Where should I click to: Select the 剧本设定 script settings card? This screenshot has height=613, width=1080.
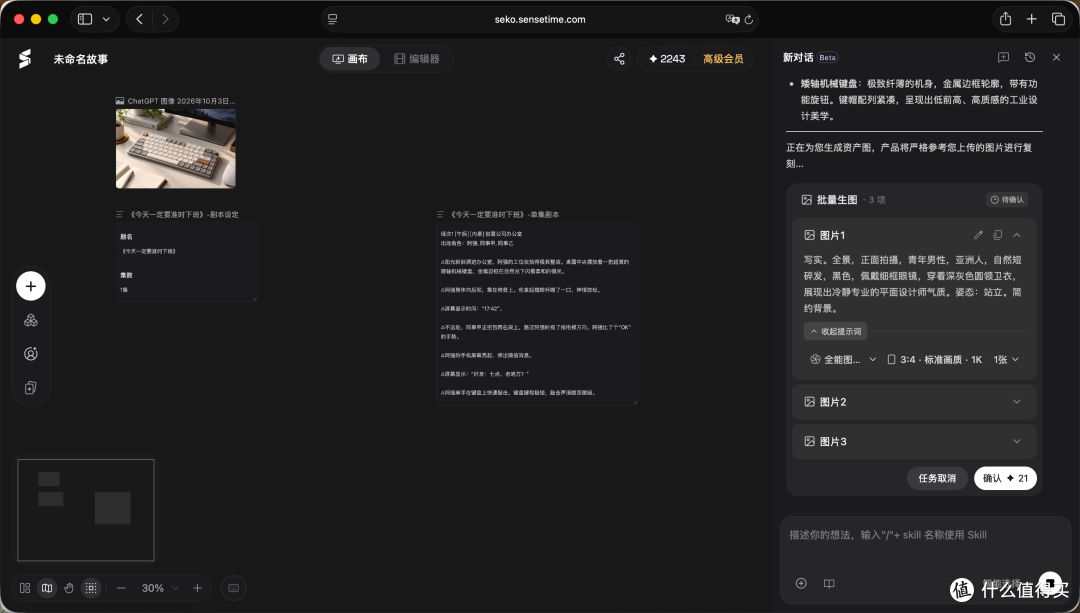(x=187, y=261)
